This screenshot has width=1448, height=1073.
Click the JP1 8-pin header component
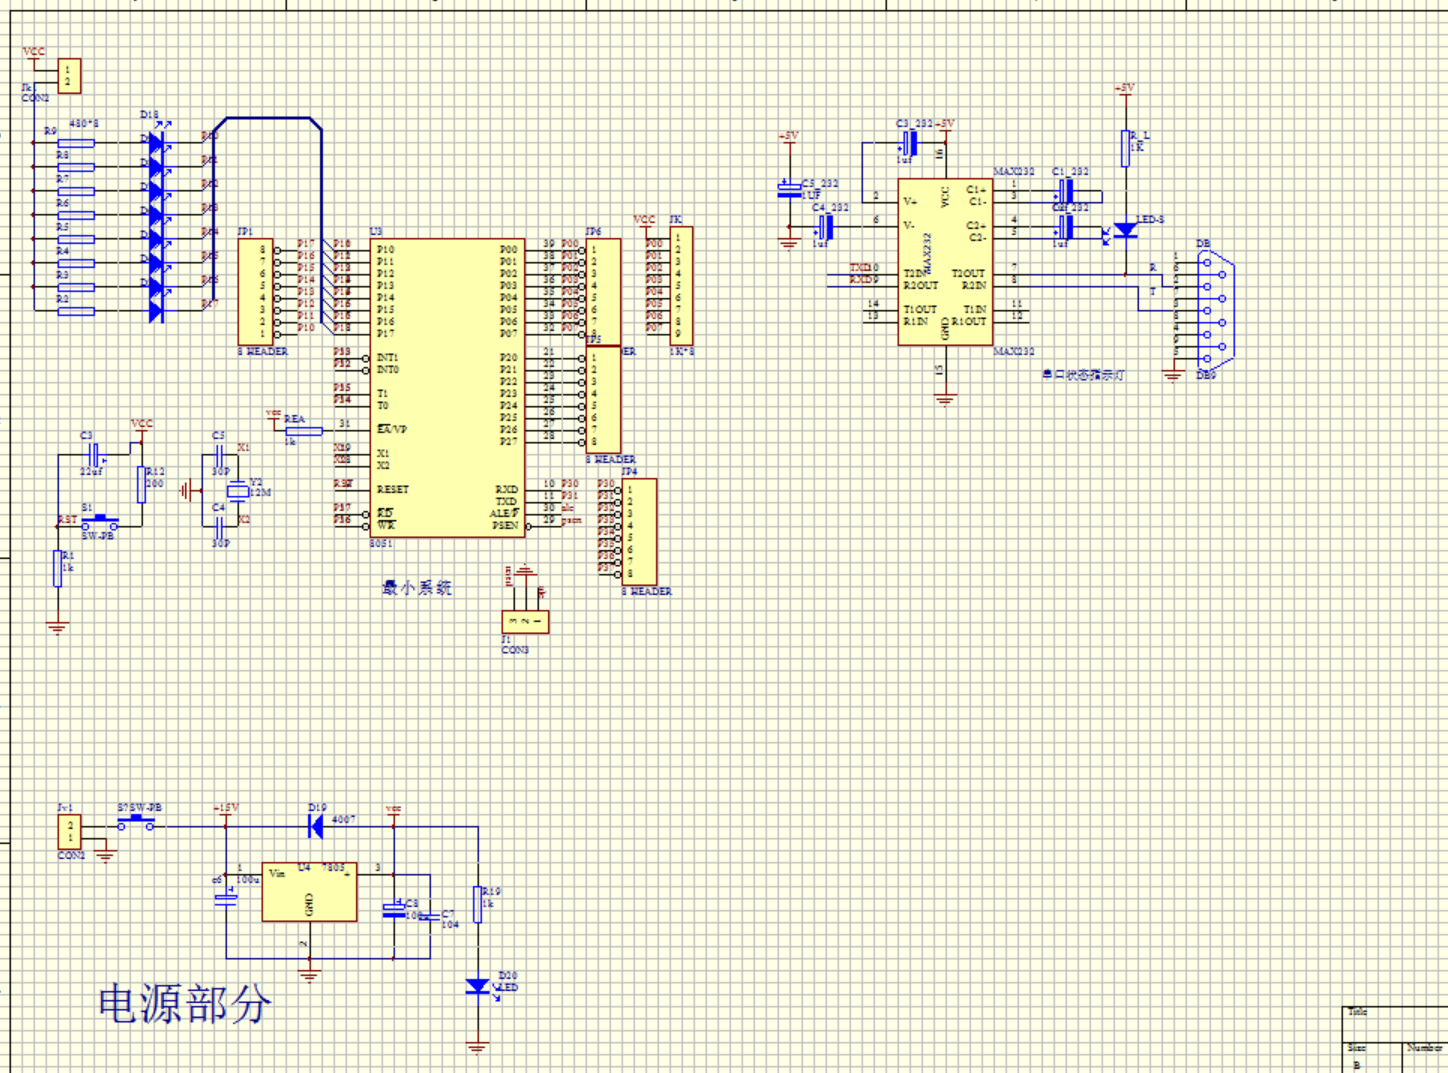click(x=255, y=292)
